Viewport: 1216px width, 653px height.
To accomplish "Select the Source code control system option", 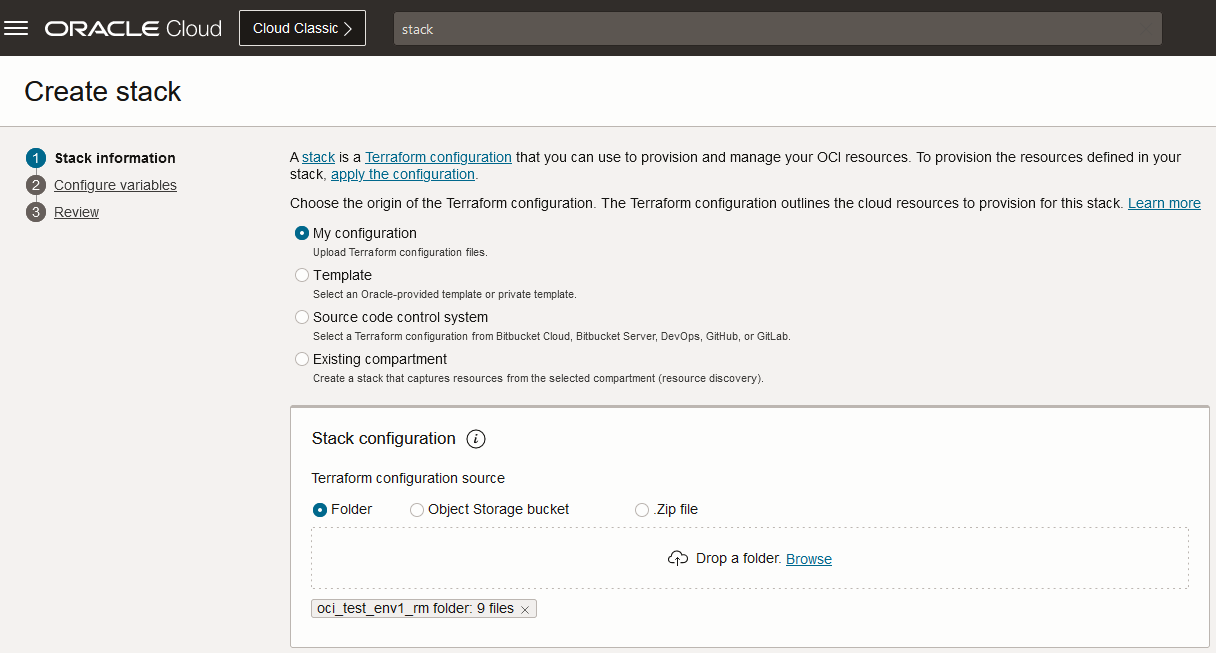I will (302, 317).
